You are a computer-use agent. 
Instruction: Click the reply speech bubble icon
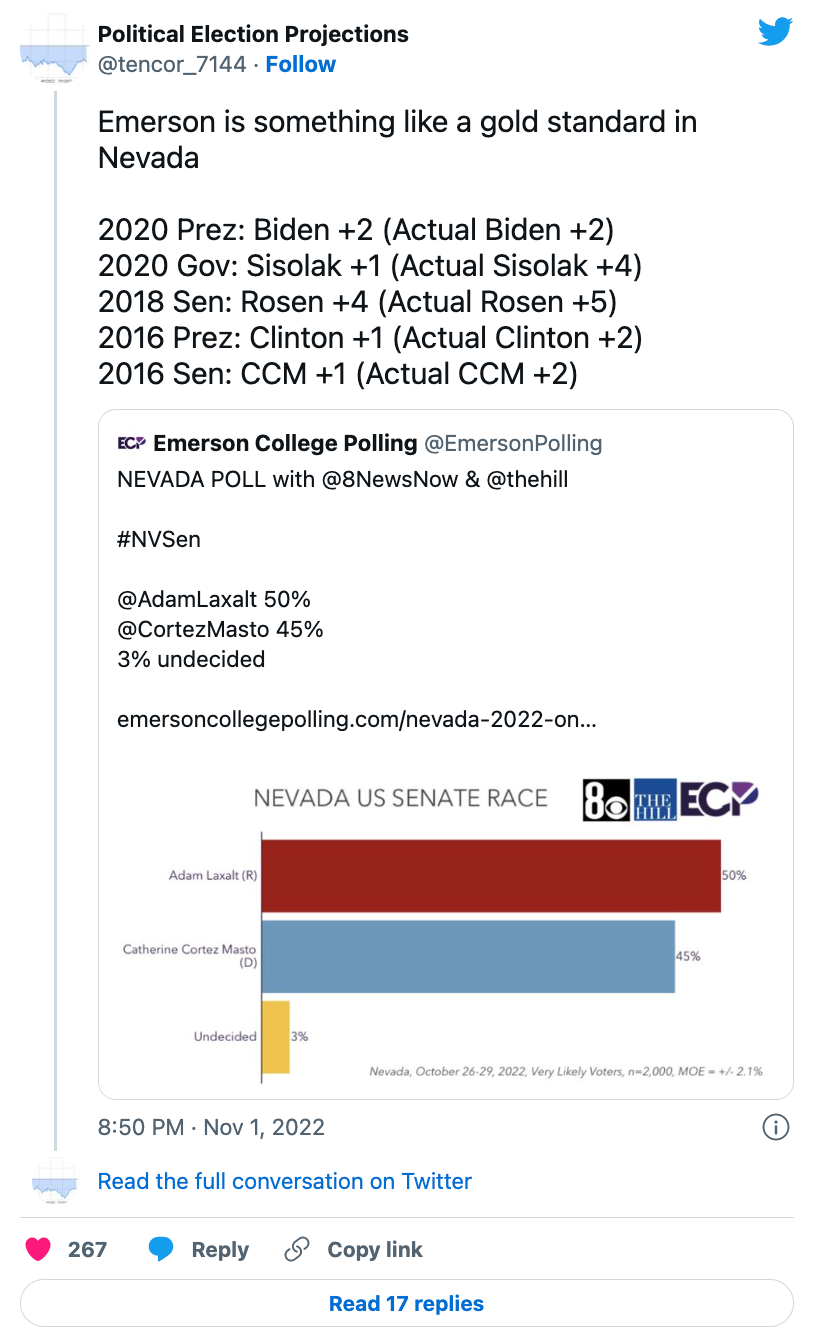(x=161, y=1249)
